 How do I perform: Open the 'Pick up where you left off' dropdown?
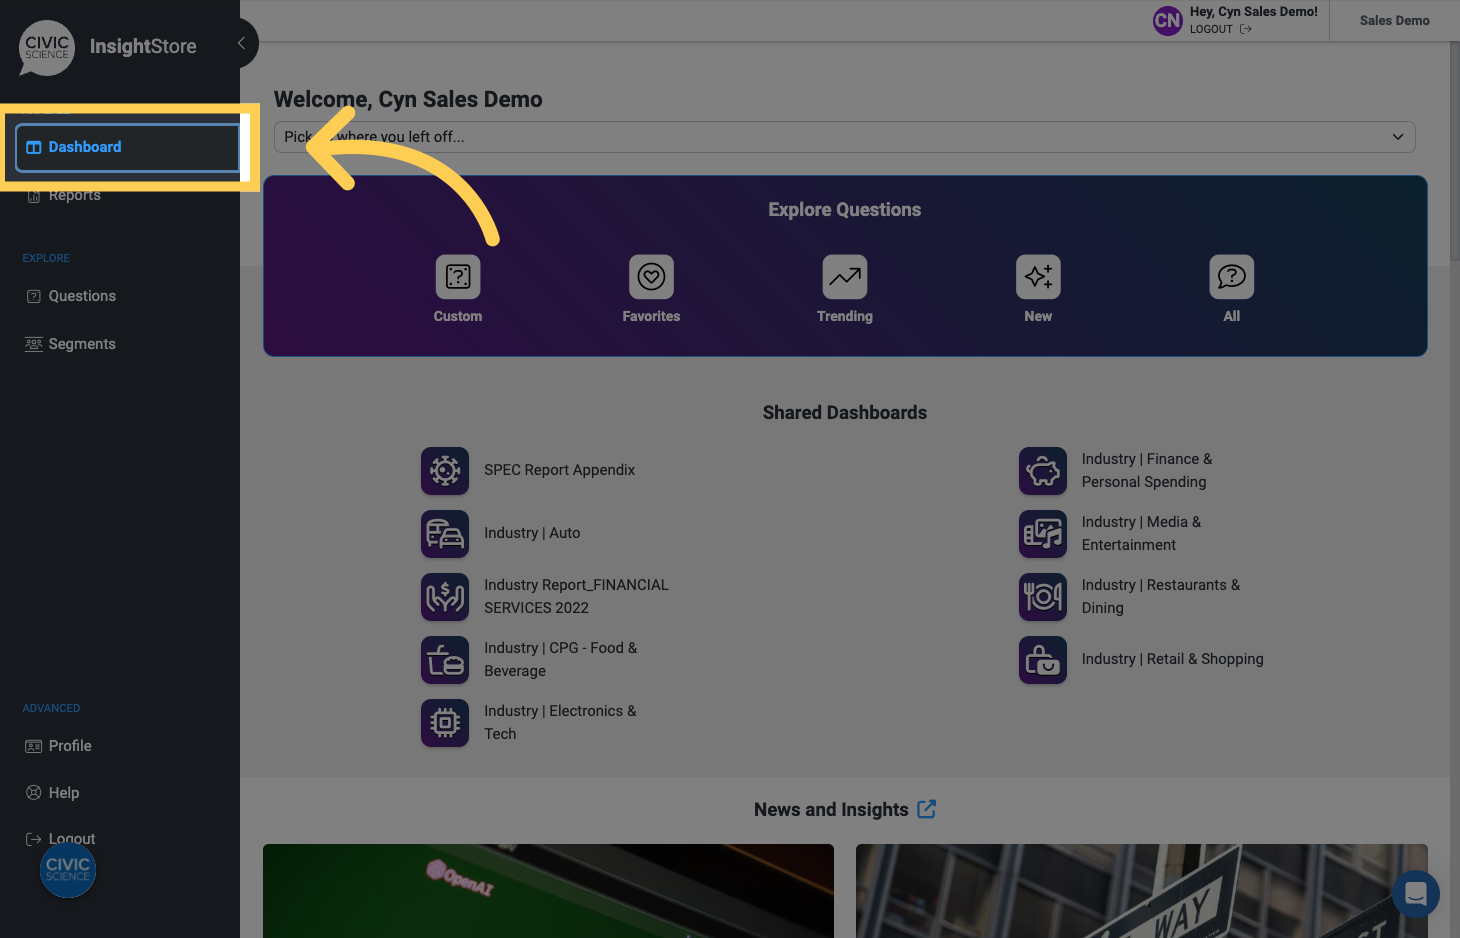845,137
